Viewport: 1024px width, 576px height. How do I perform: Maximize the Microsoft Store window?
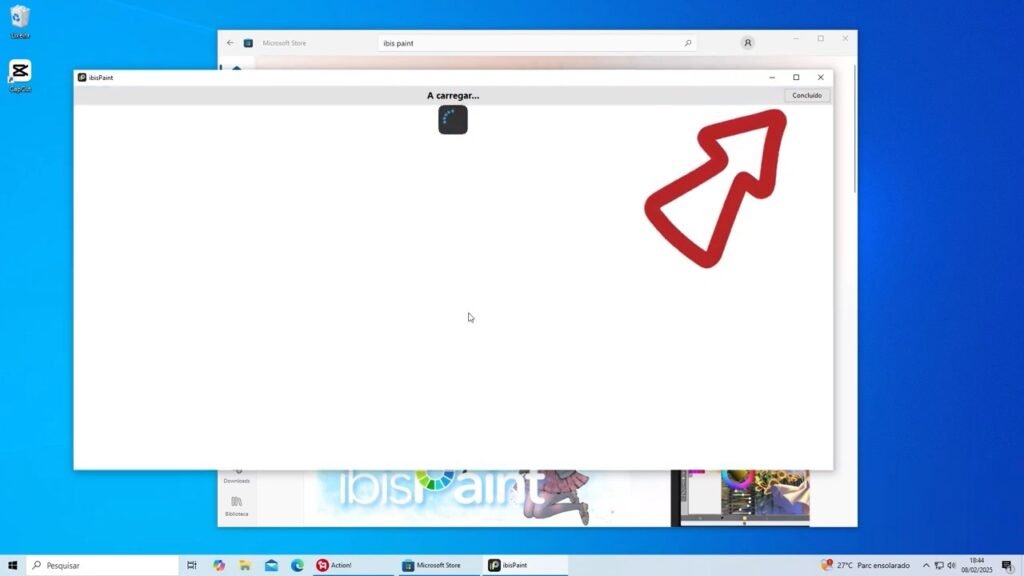821,39
